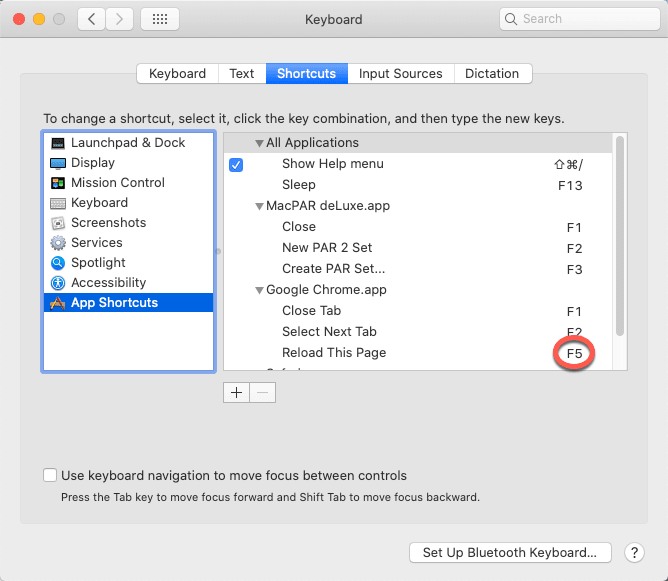668x581 pixels.
Task: Select the Screenshots category icon
Action: point(57,223)
